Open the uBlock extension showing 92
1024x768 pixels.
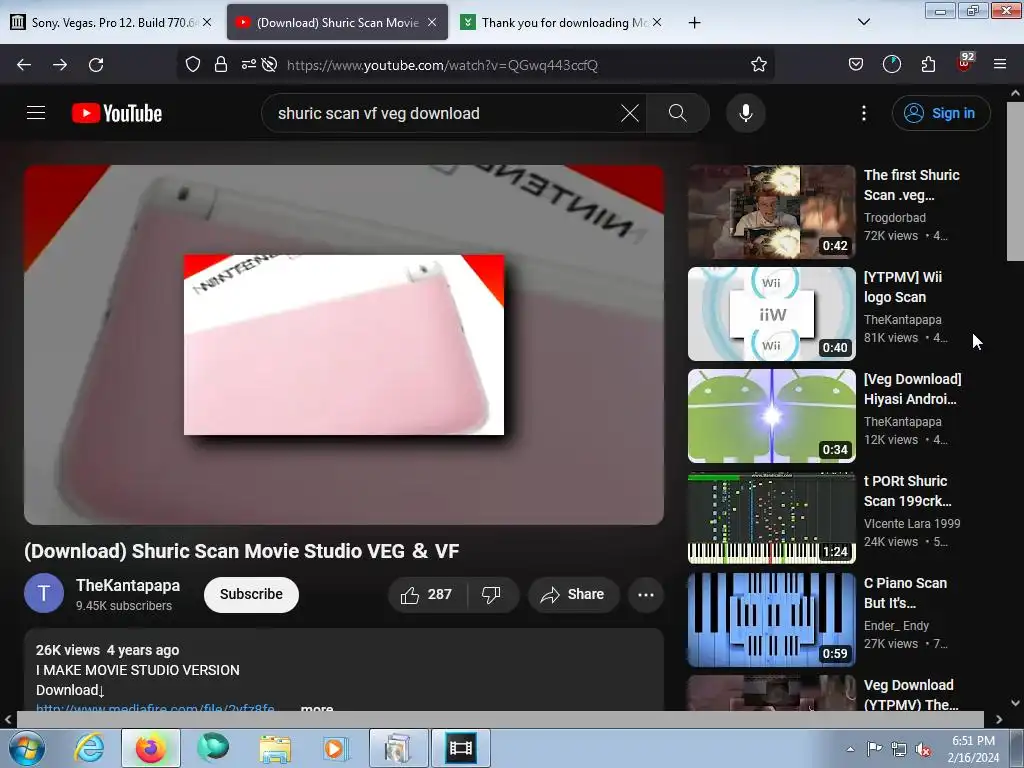964,63
